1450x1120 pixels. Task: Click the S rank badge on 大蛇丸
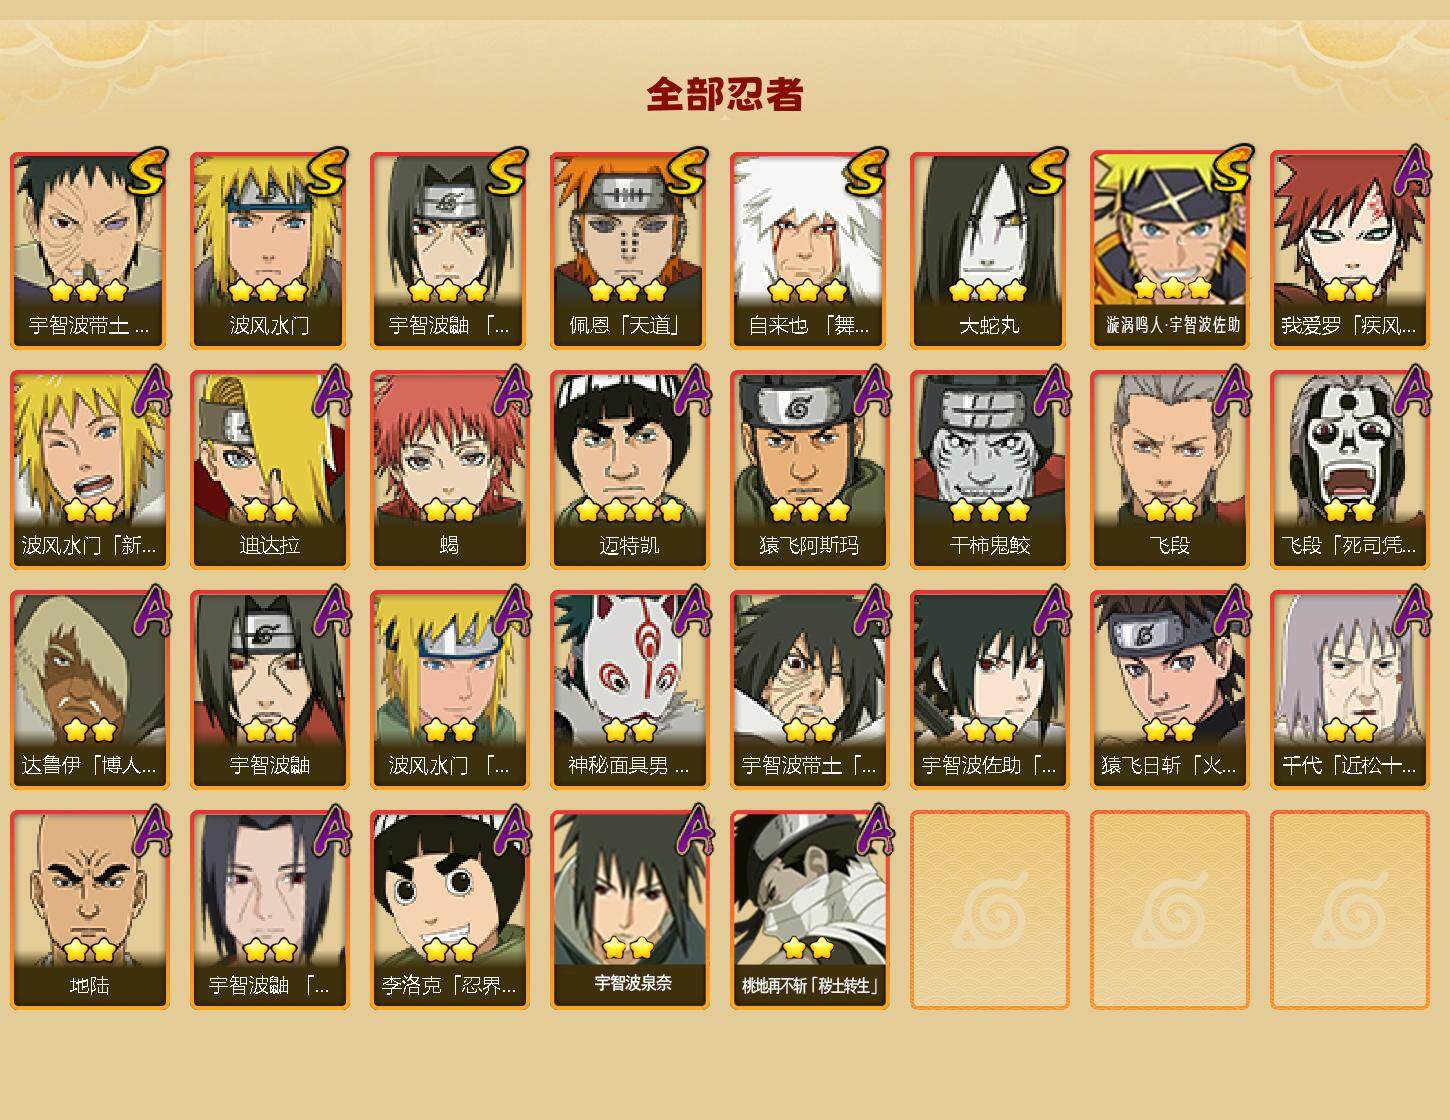click(1047, 172)
